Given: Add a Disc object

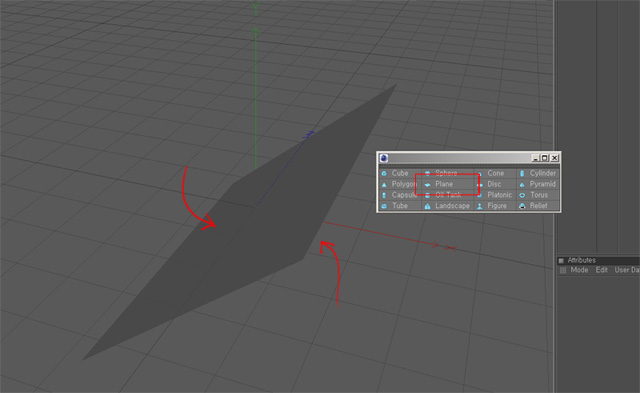Looking at the screenshot, I should tap(489, 184).
